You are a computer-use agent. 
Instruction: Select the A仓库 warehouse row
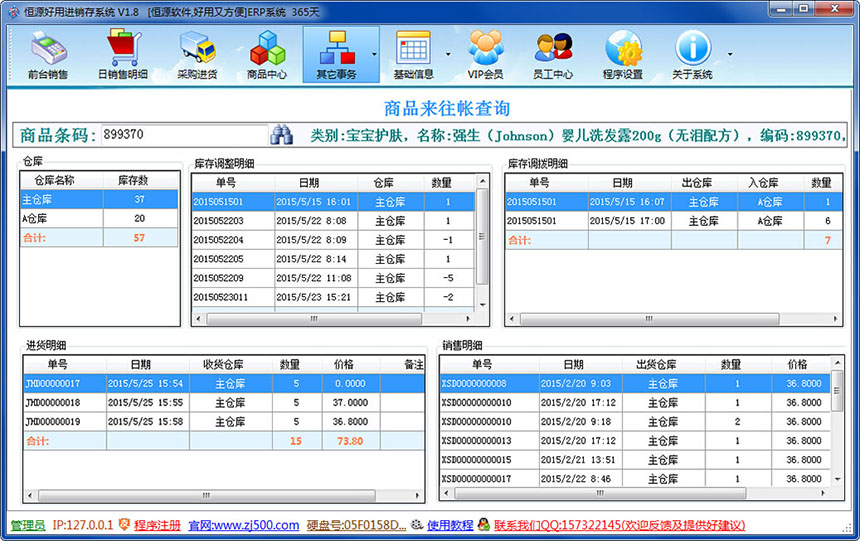coord(98,218)
